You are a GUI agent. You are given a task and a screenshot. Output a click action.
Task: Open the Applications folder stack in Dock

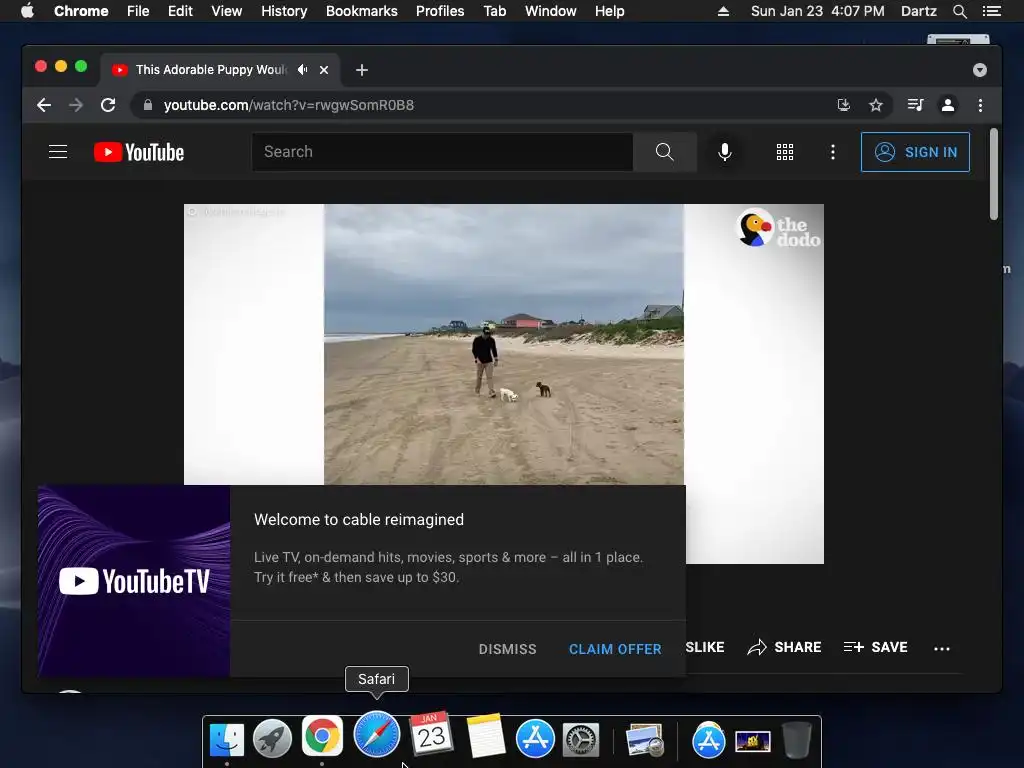pos(709,740)
